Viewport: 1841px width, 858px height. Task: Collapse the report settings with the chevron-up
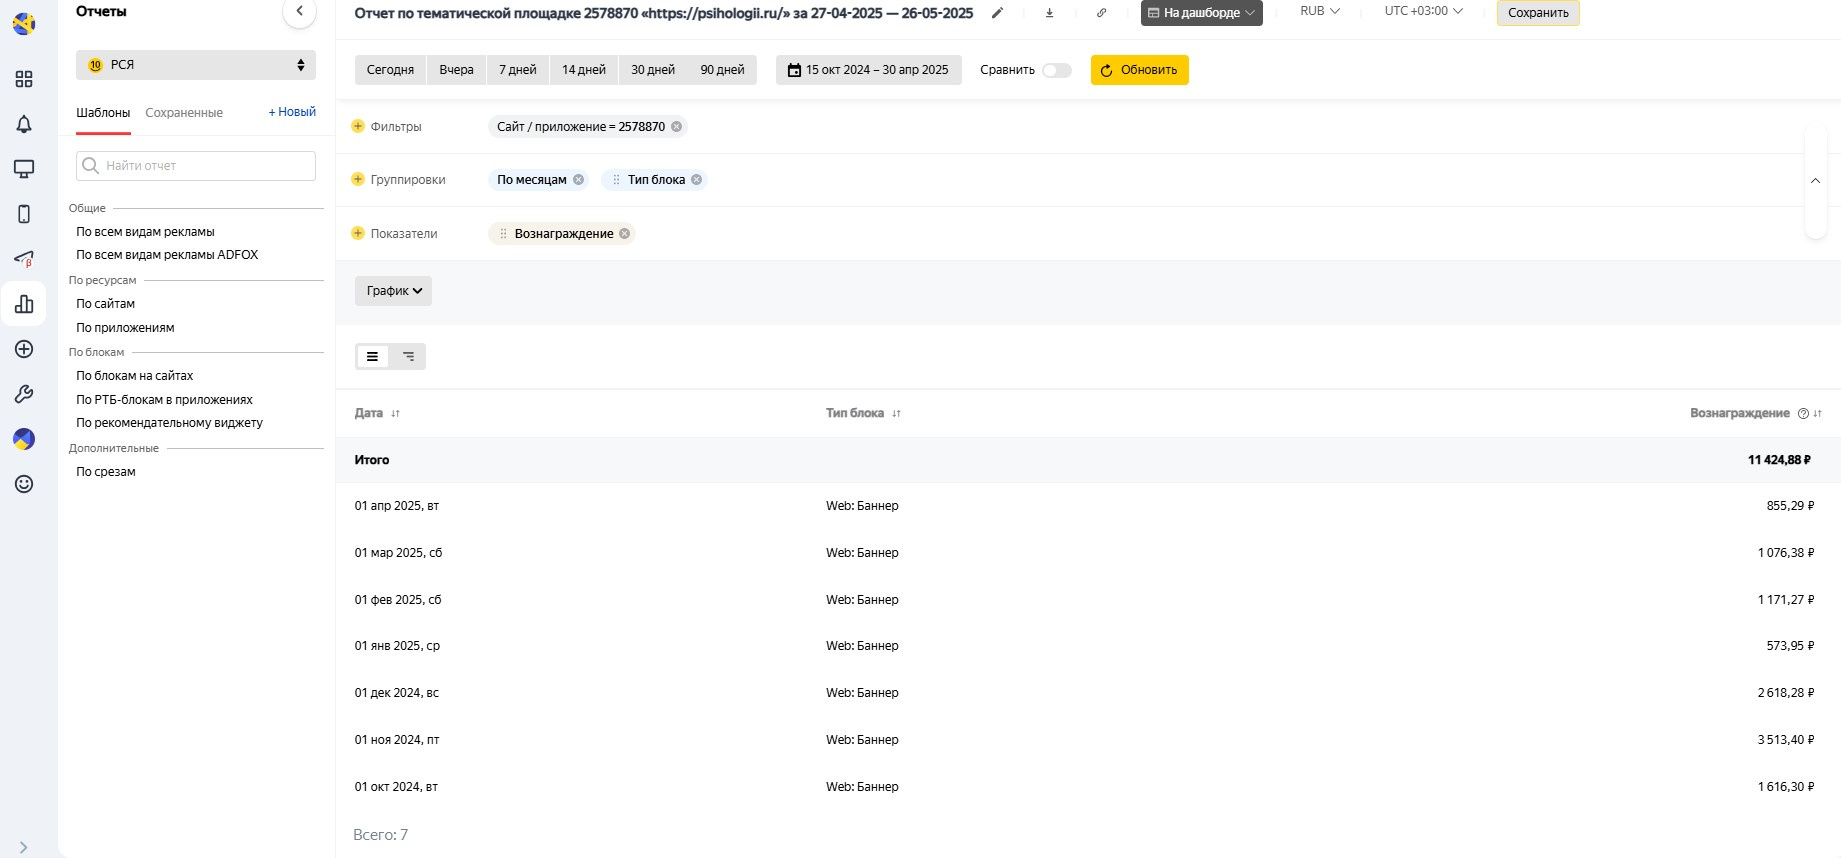(x=1815, y=181)
